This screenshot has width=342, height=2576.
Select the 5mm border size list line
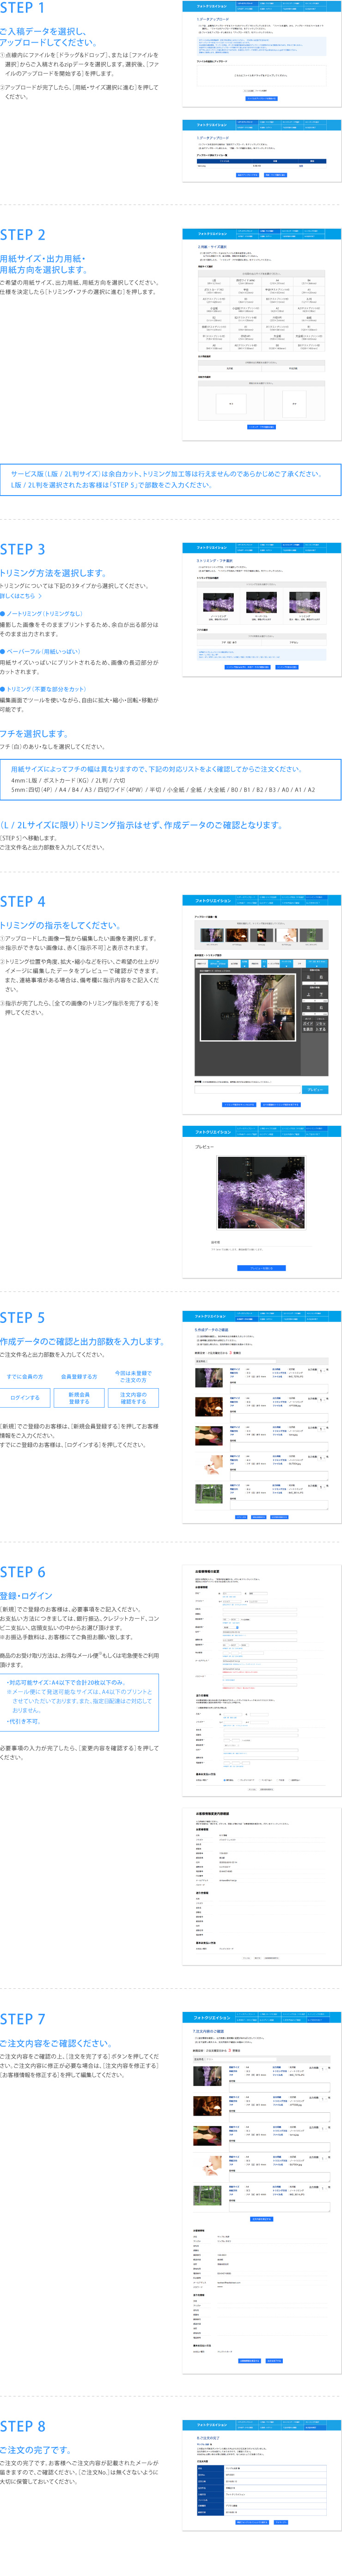(x=163, y=789)
